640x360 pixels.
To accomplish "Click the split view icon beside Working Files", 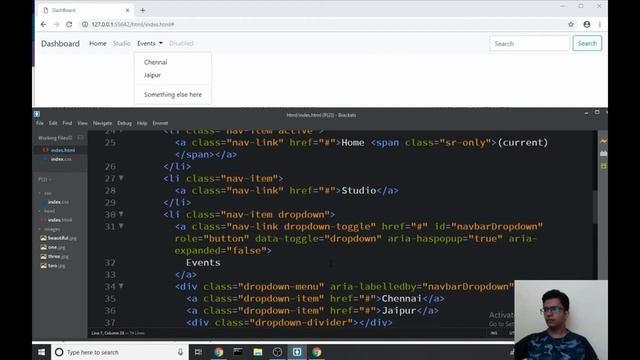I will (x=80, y=138).
